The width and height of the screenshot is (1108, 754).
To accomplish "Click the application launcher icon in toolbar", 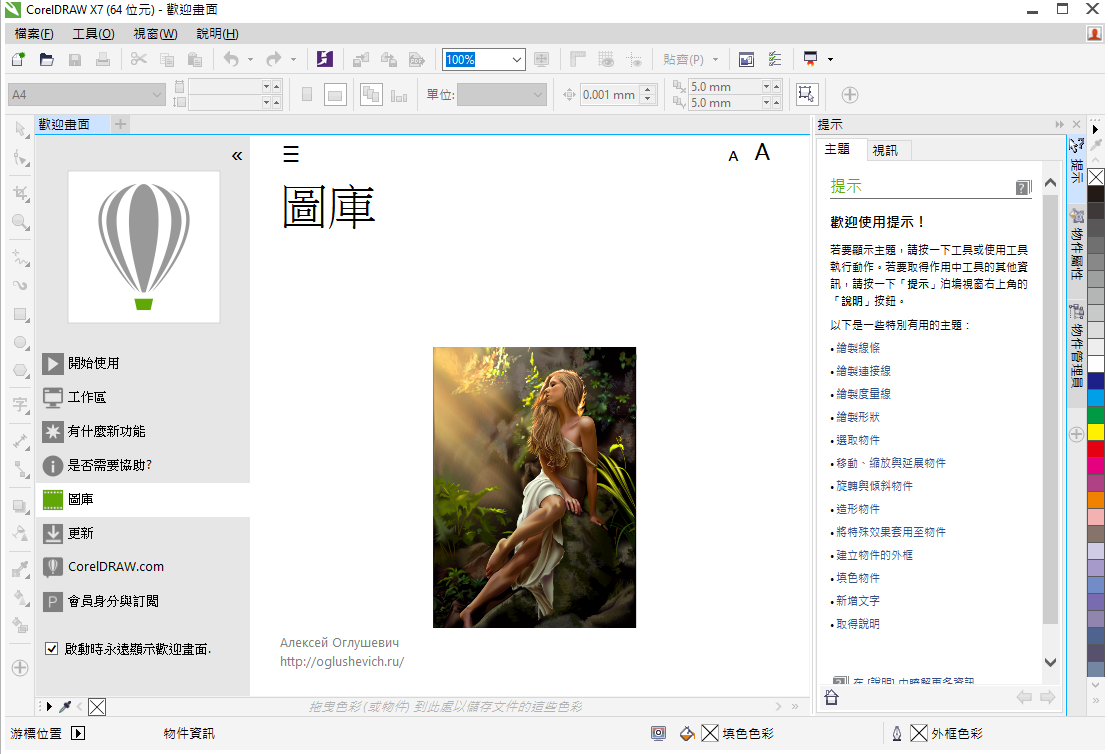I will pos(324,60).
